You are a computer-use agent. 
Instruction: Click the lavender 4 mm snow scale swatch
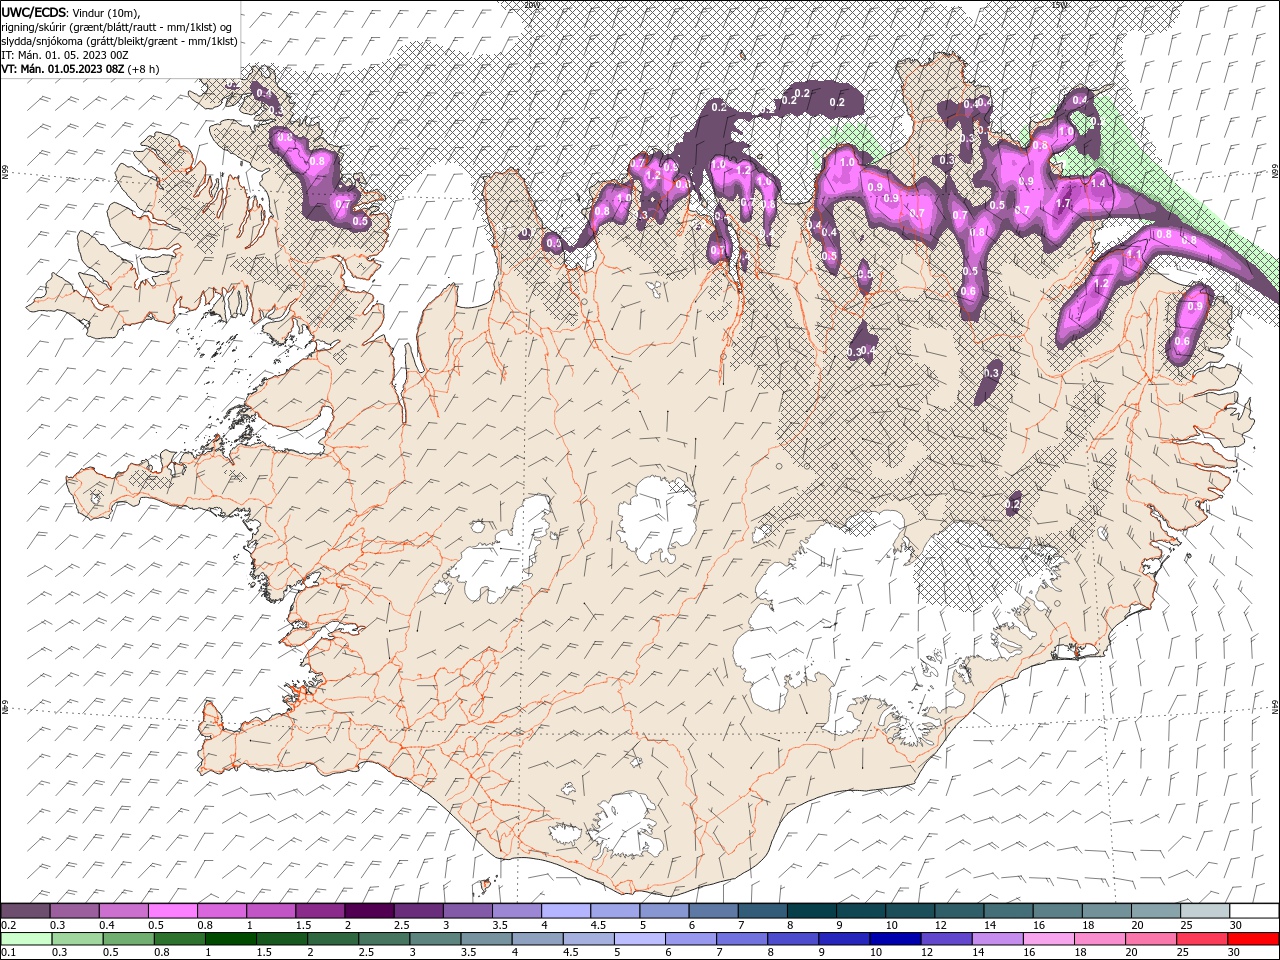click(564, 911)
